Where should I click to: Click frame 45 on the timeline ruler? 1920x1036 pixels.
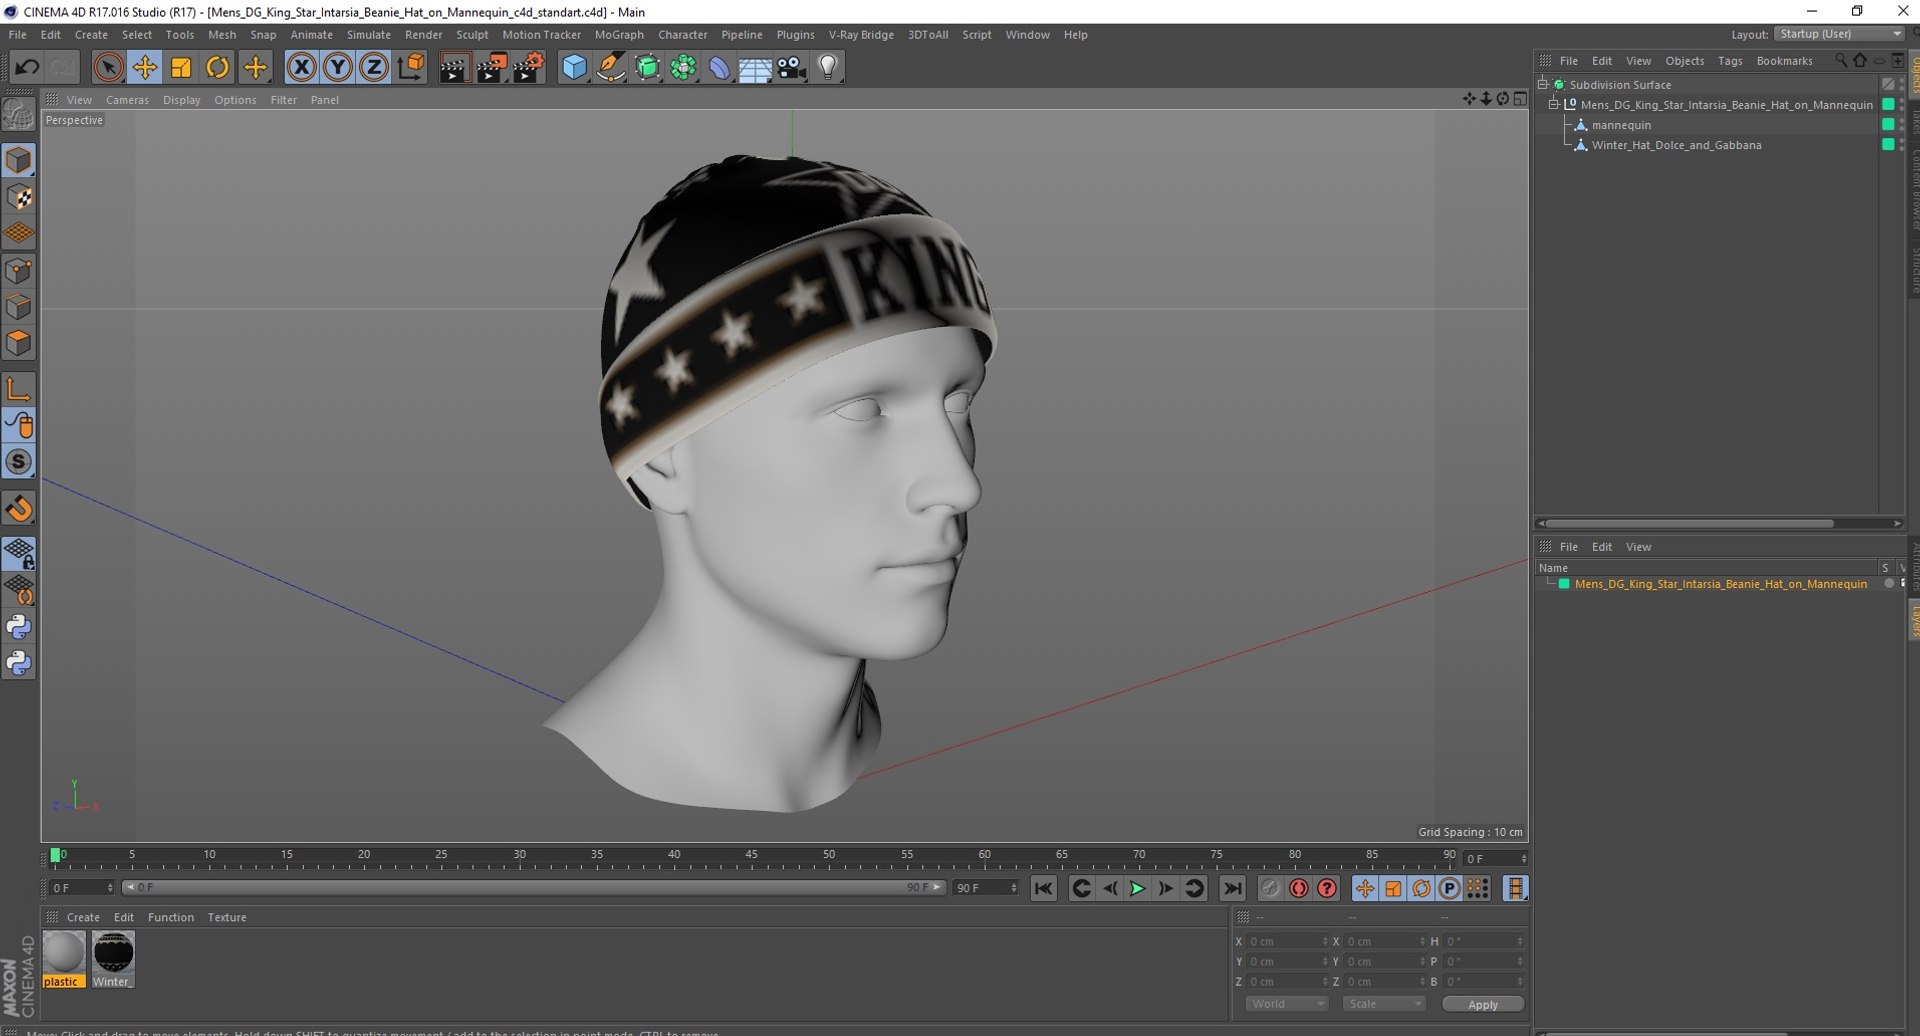pyautogui.click(x=751, y=856)
